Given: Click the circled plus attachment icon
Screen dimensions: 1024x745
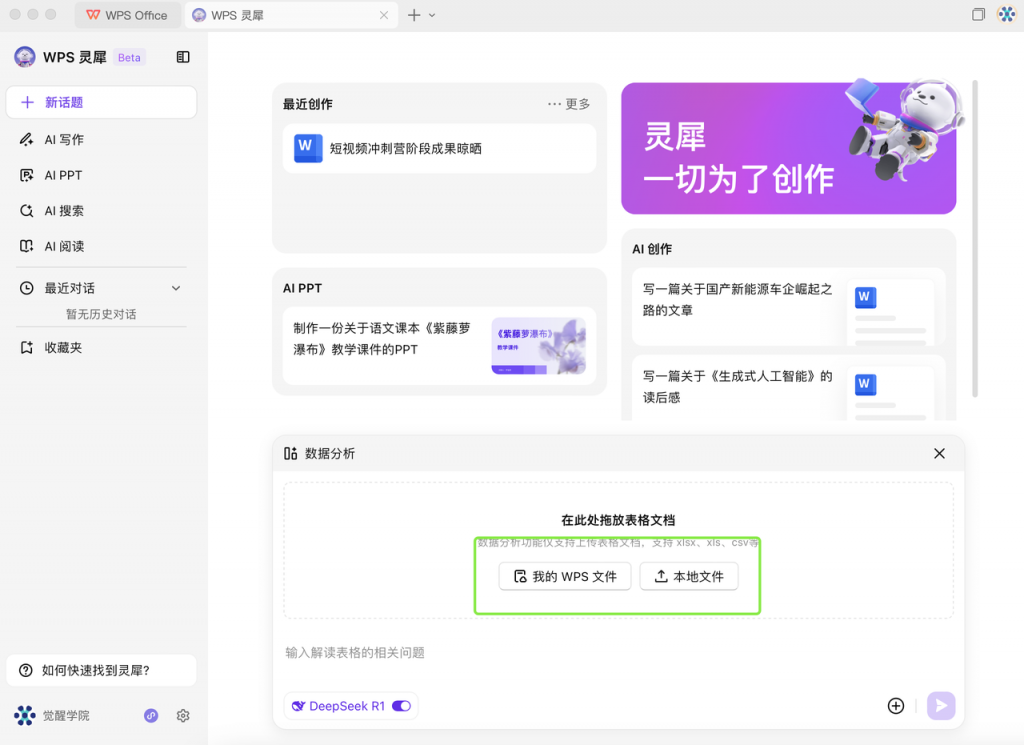Looking at the screenshot, I should click(896, 706).
